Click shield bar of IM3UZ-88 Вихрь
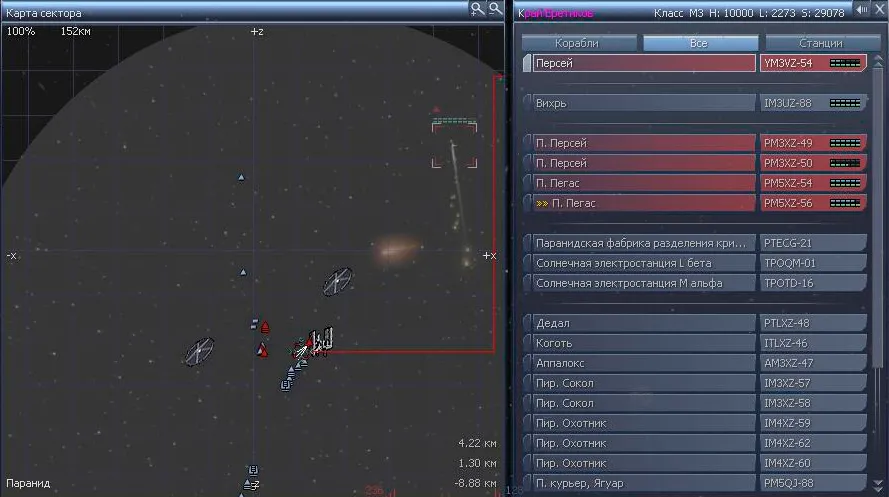Screen dimensions: 889x497 [845, 103]
